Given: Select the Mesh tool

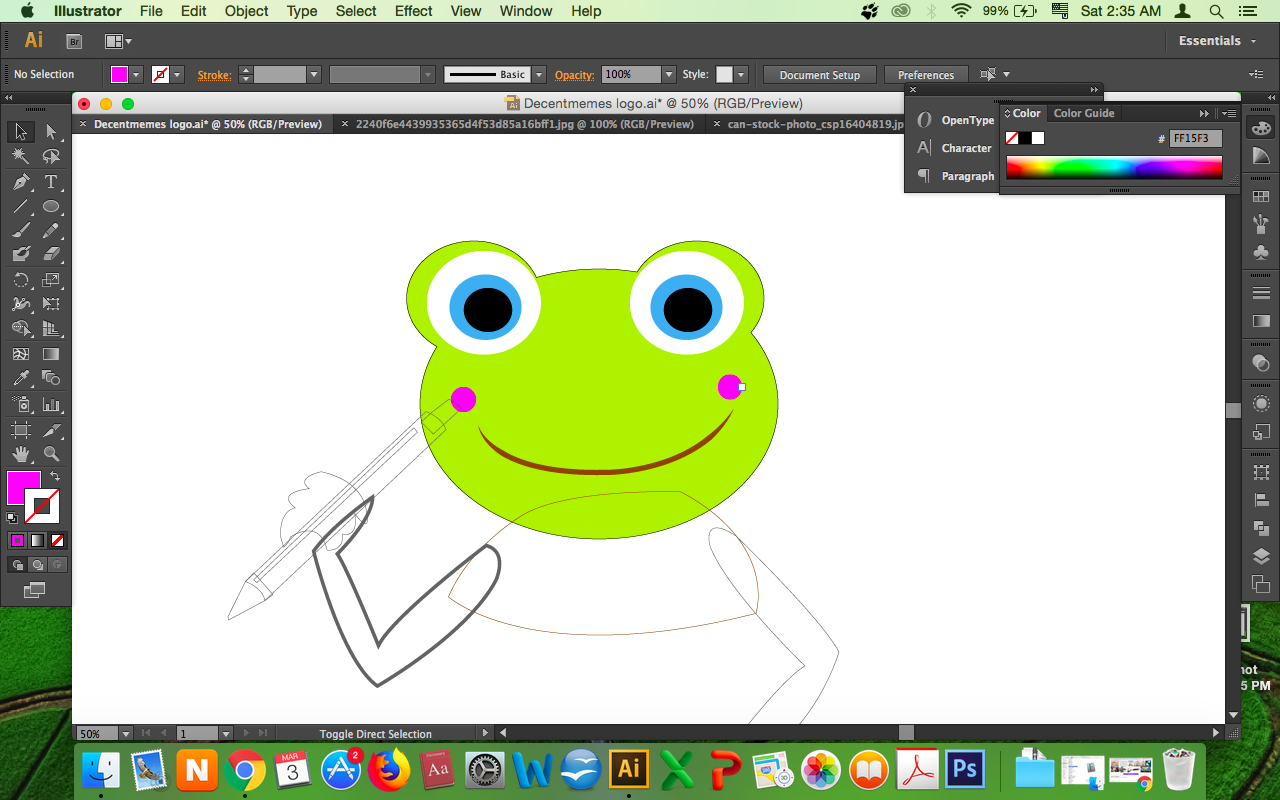Looking at the screenshot, I should point(21,354).
